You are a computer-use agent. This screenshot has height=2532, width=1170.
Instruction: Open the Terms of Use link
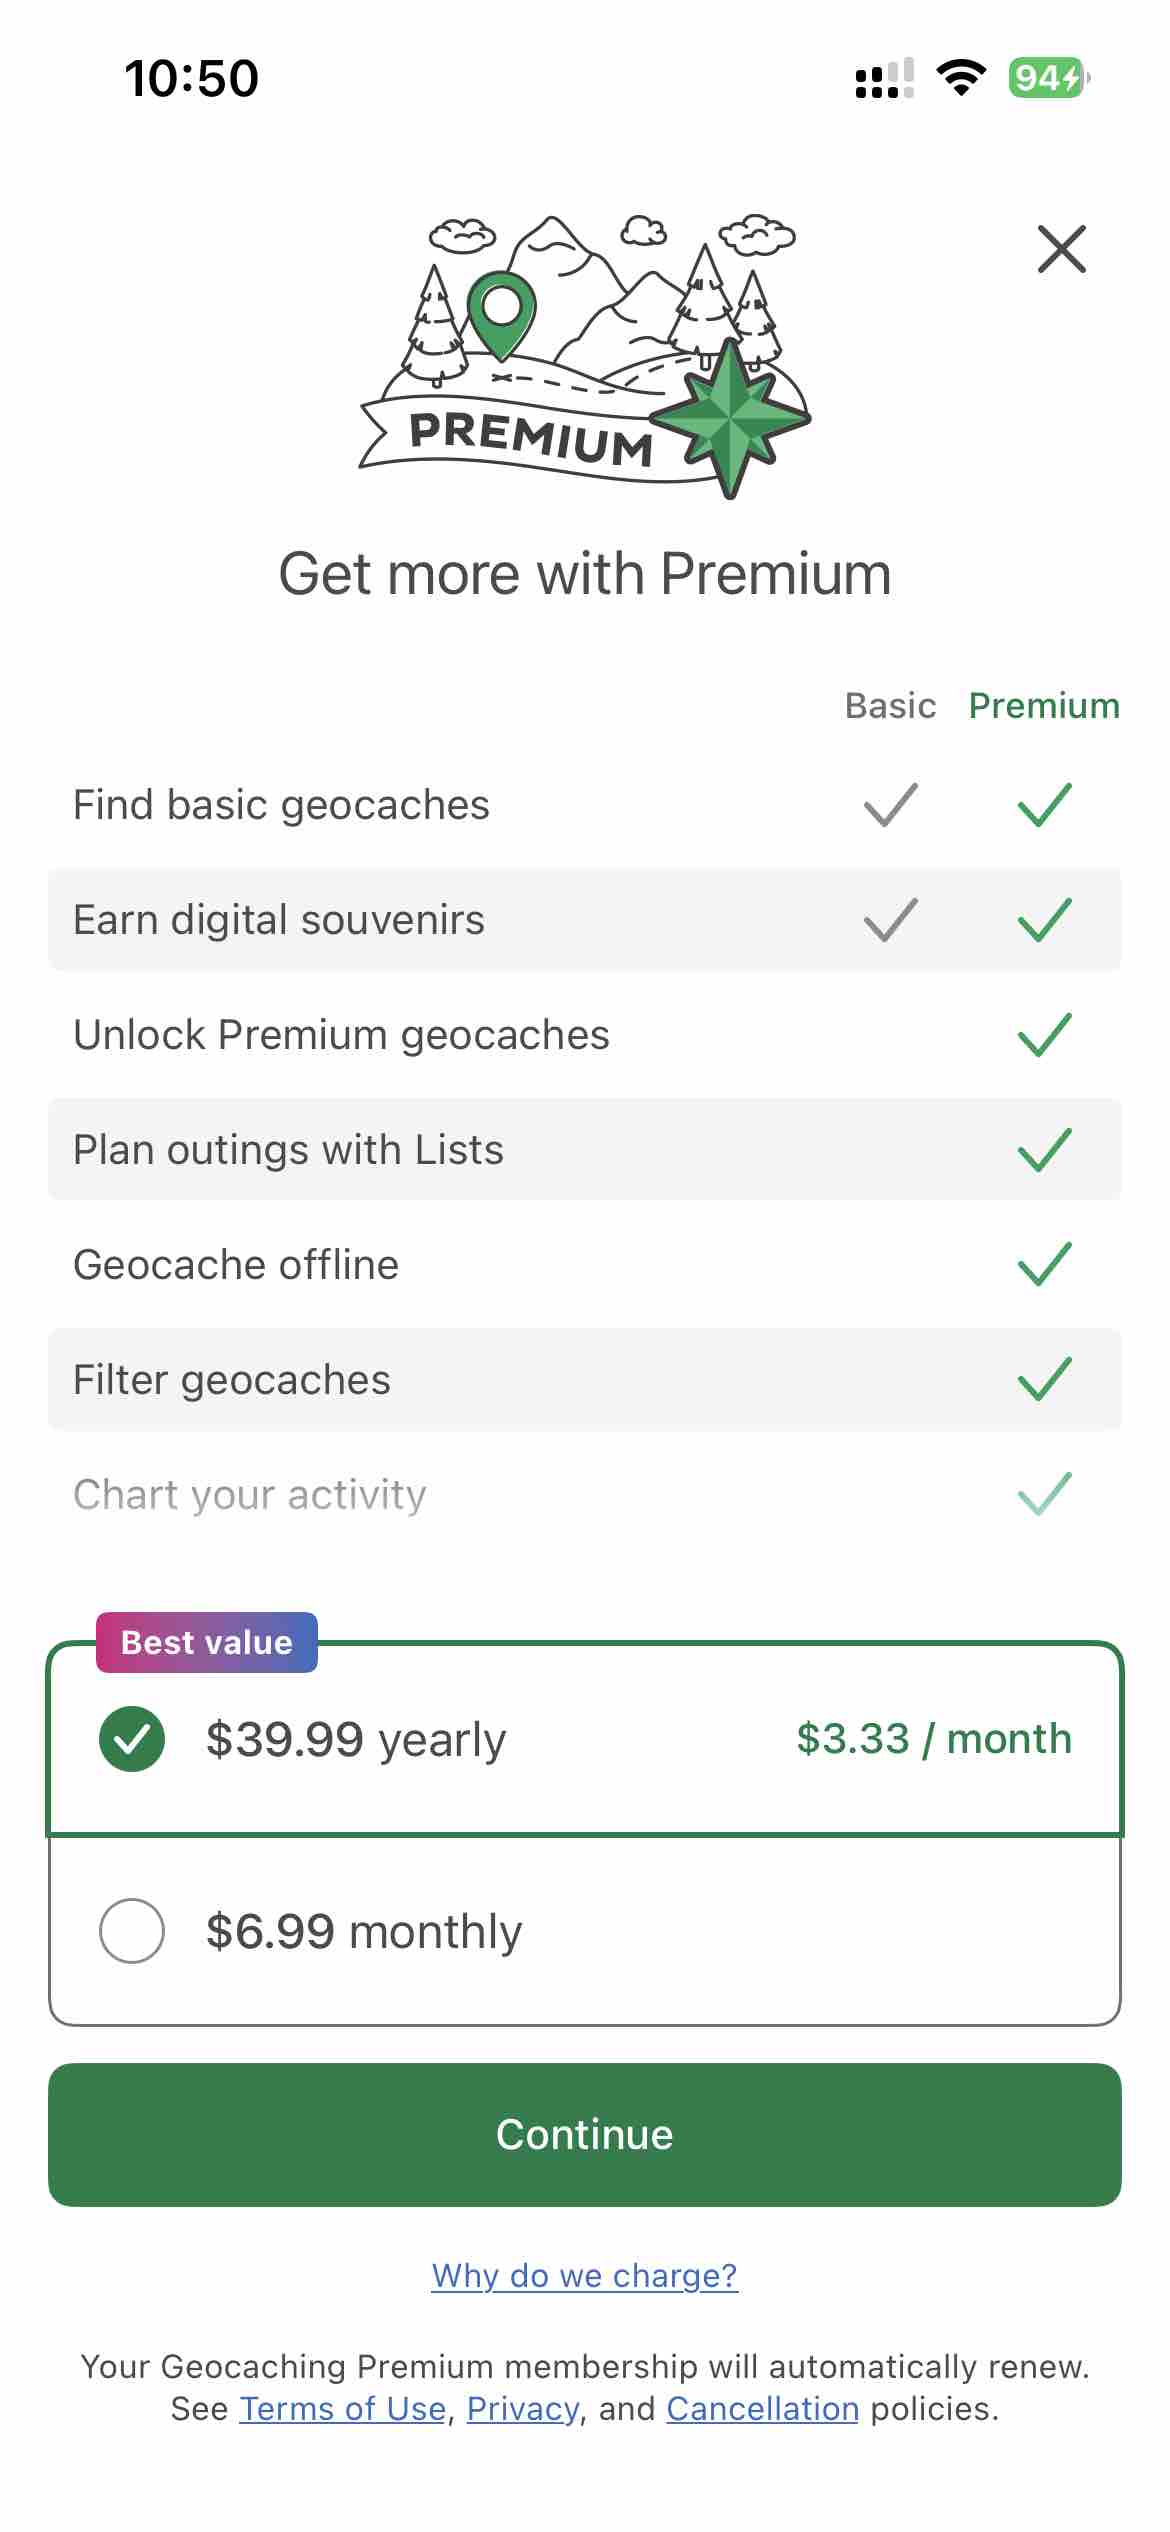pos(344,2408)
